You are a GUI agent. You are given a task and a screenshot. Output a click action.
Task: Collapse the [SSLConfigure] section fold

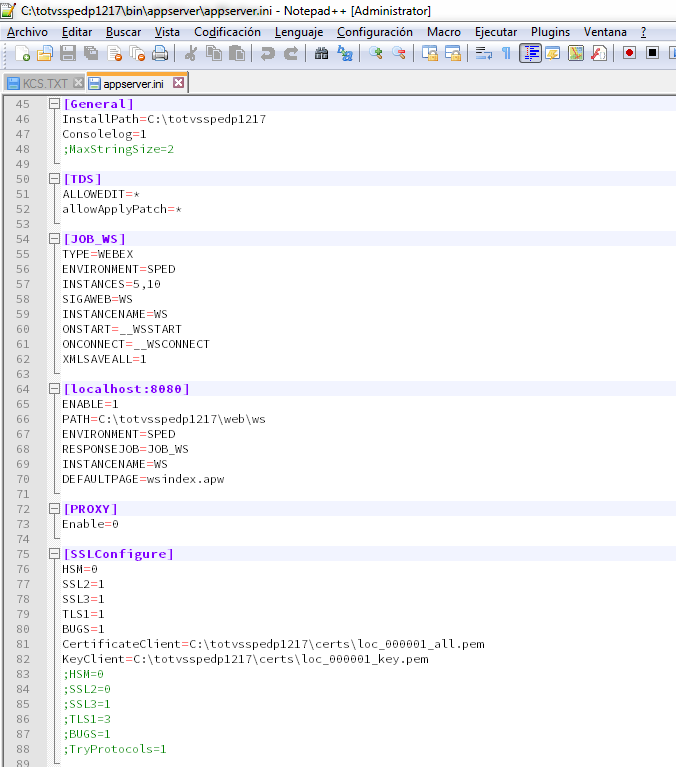tap(54, 554)
